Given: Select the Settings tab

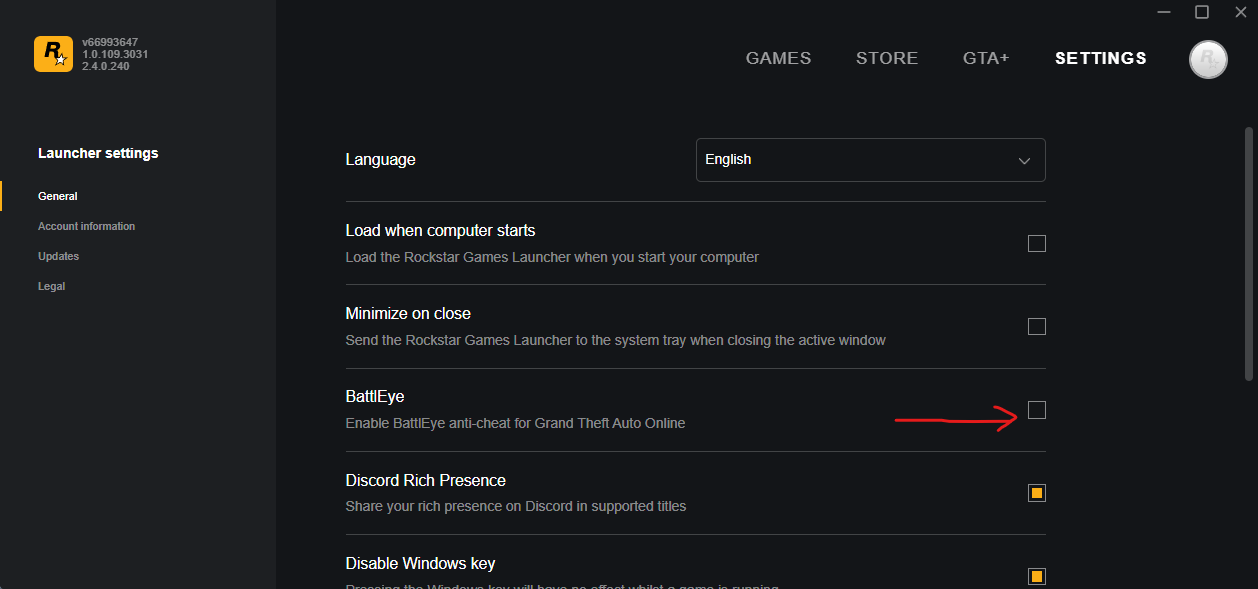Looking at the screenshot, I should [x=1101, y=58].
